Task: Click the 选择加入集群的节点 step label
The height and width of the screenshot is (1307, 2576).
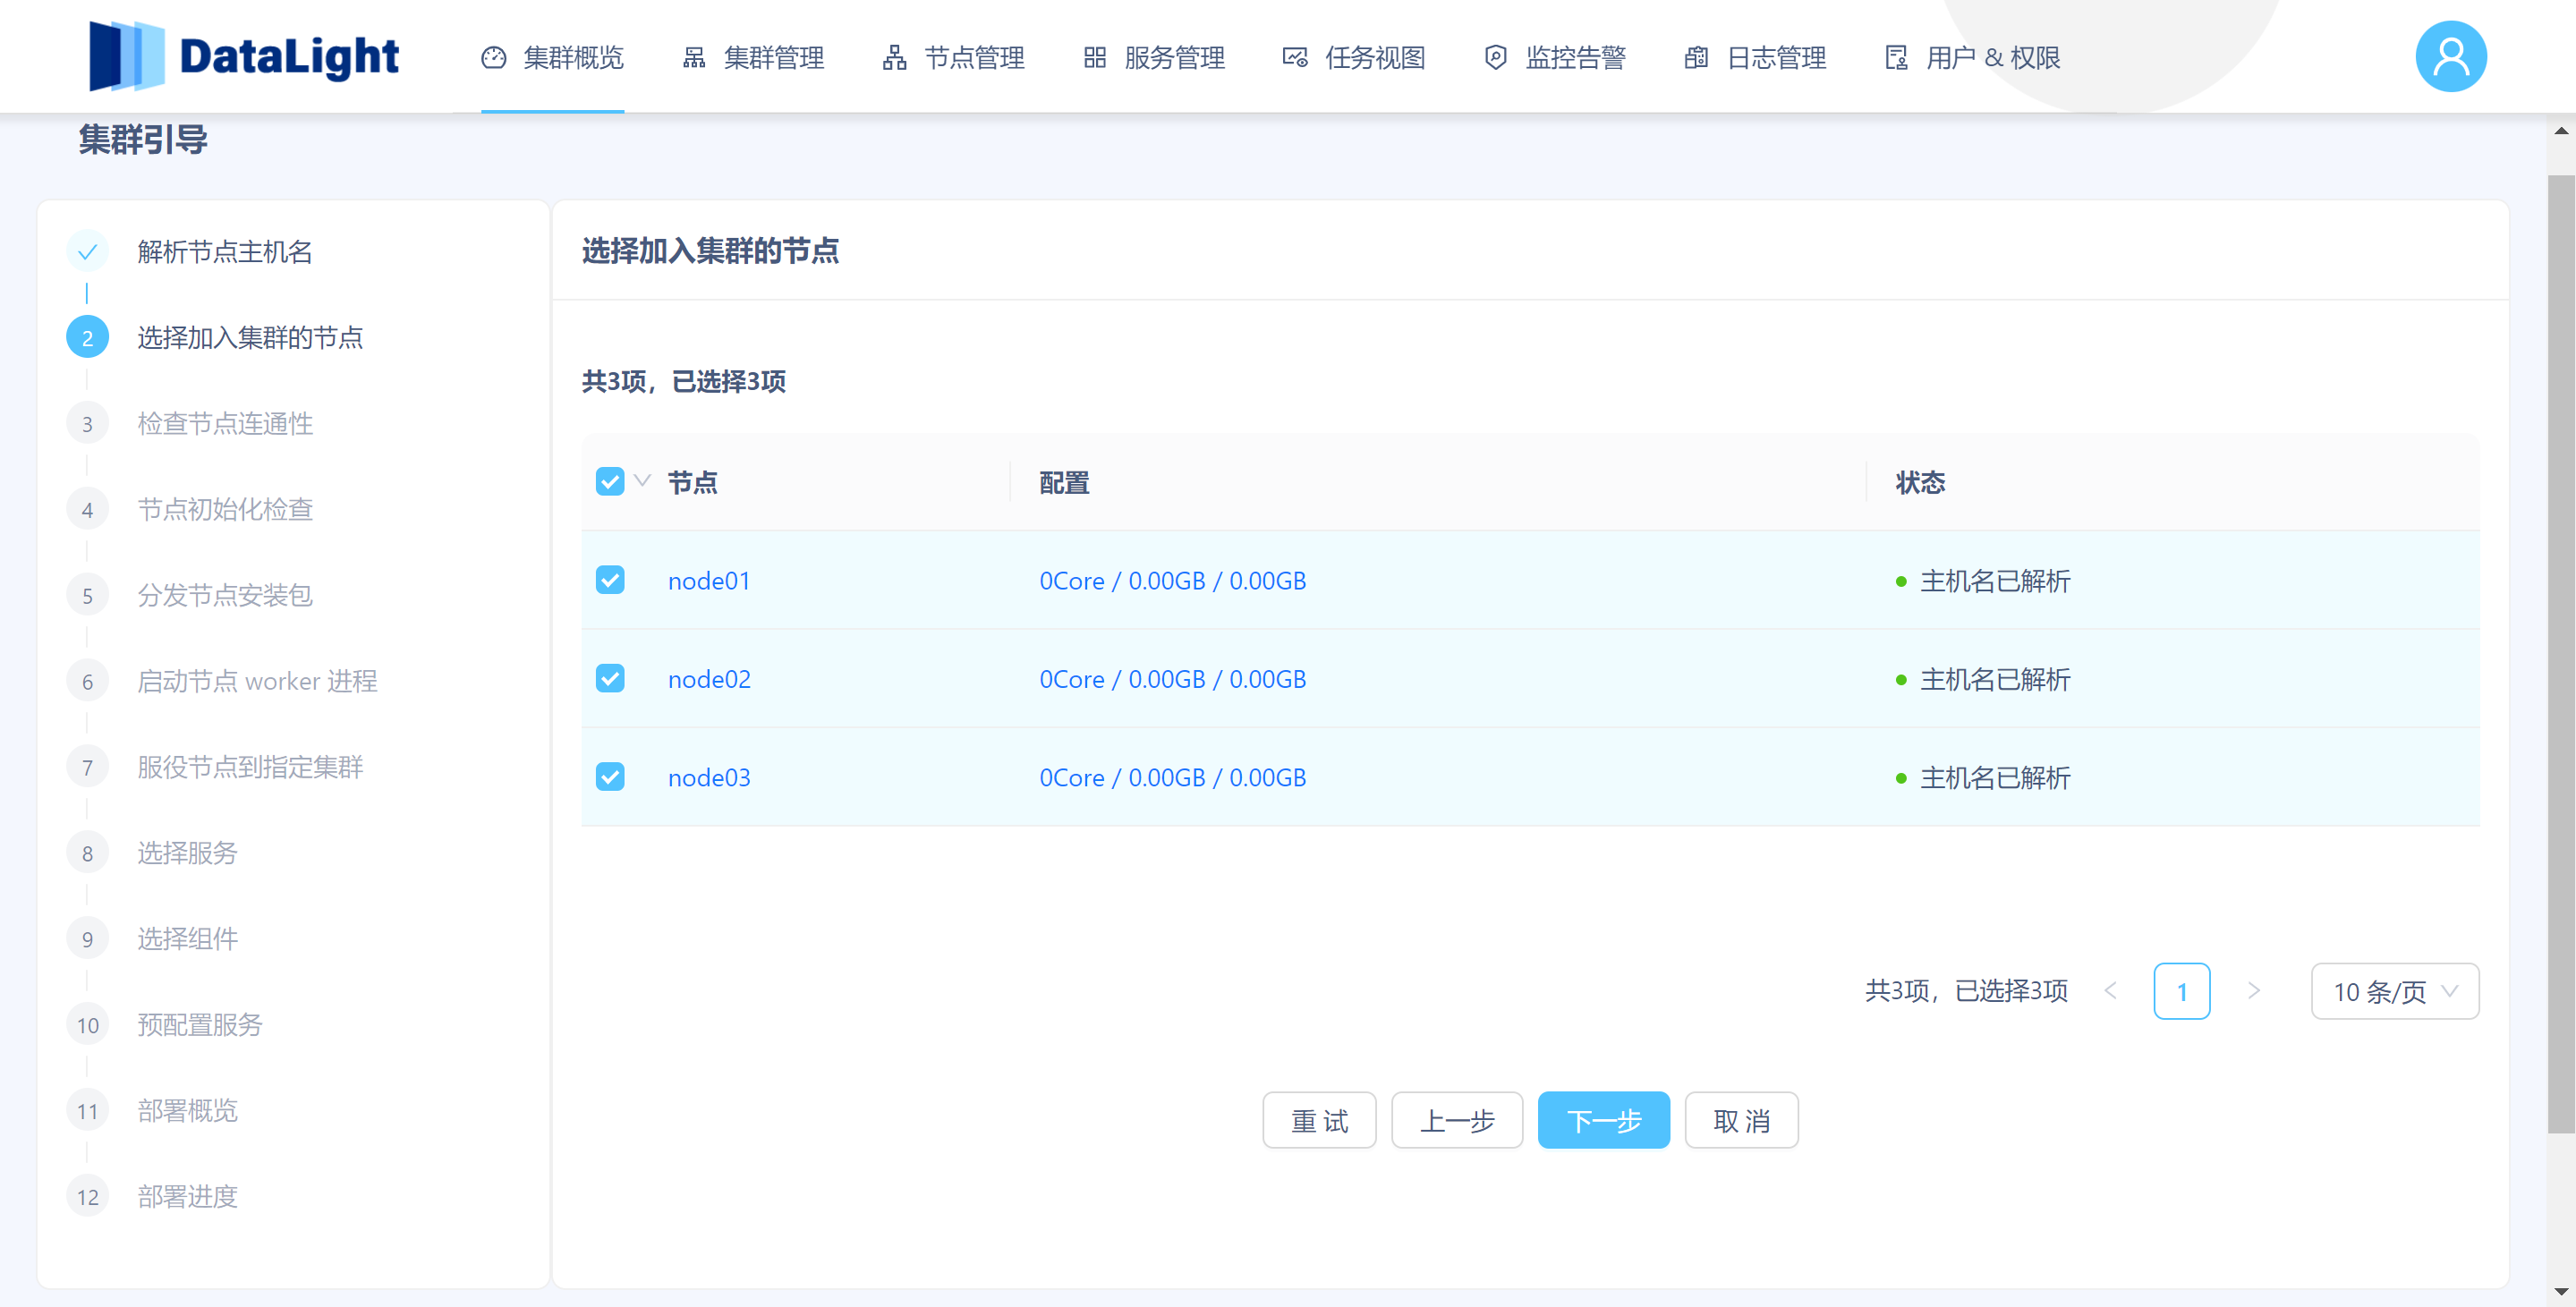Action: tap(250, 337)
